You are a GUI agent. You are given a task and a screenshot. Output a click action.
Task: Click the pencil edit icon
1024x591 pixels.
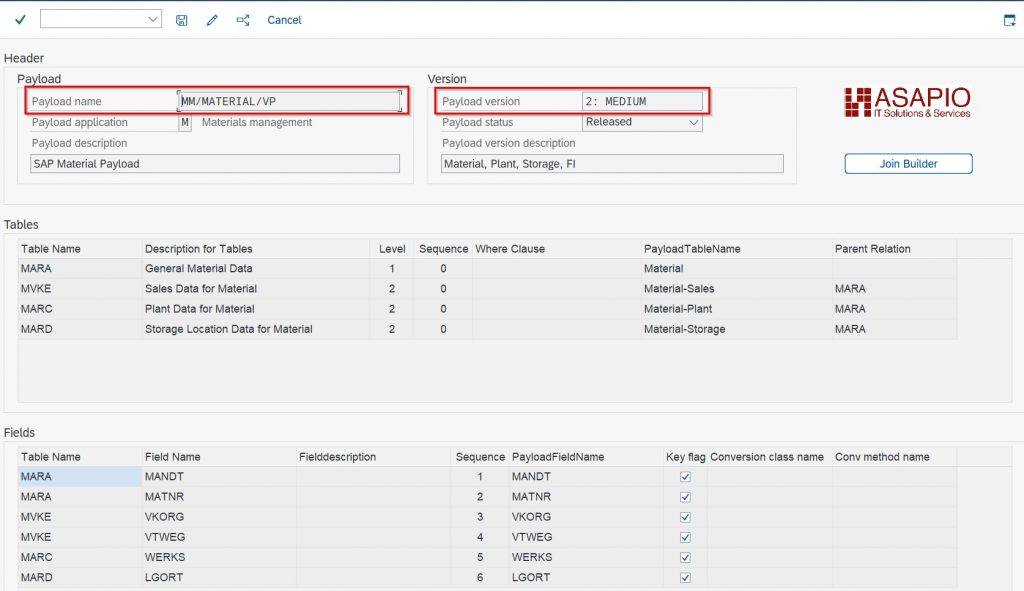click(212, 20)
